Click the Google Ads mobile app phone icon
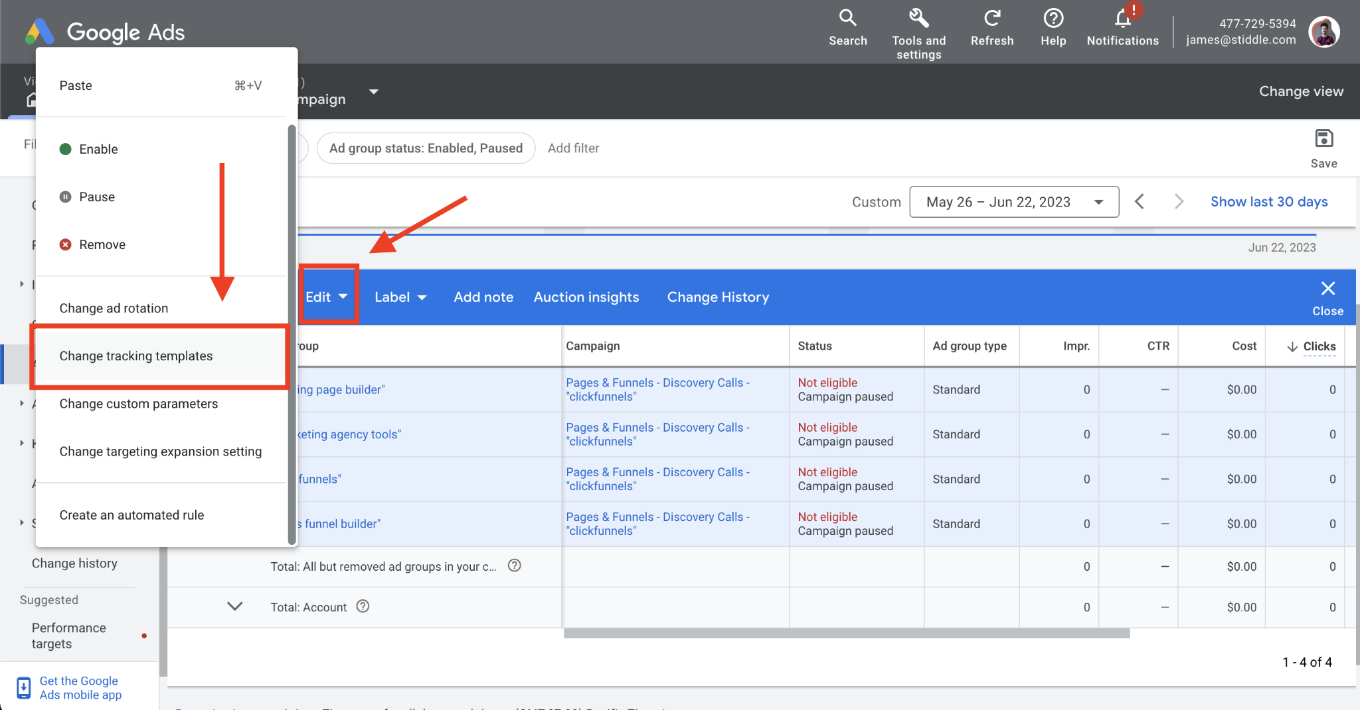 (23, 688)
